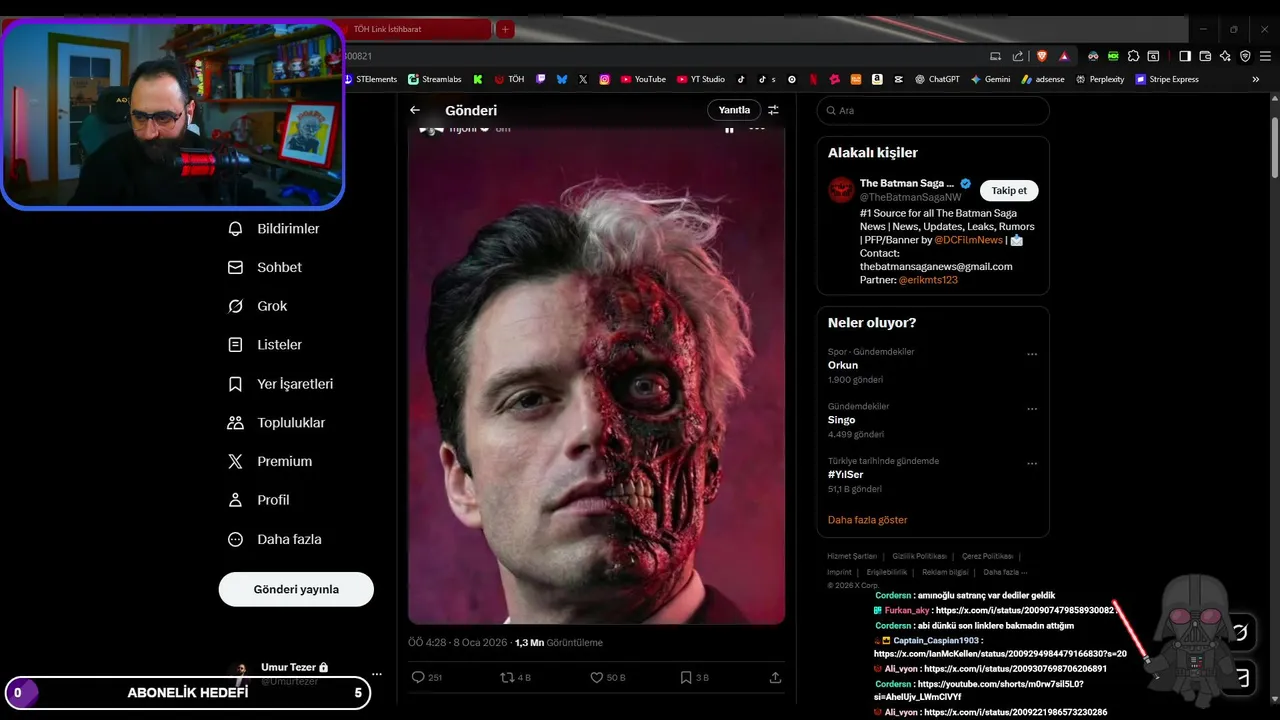Screen dimensions: 1280x720
Task: Open Gizlilik Politikası footer link
Action: tap(919, 556)
